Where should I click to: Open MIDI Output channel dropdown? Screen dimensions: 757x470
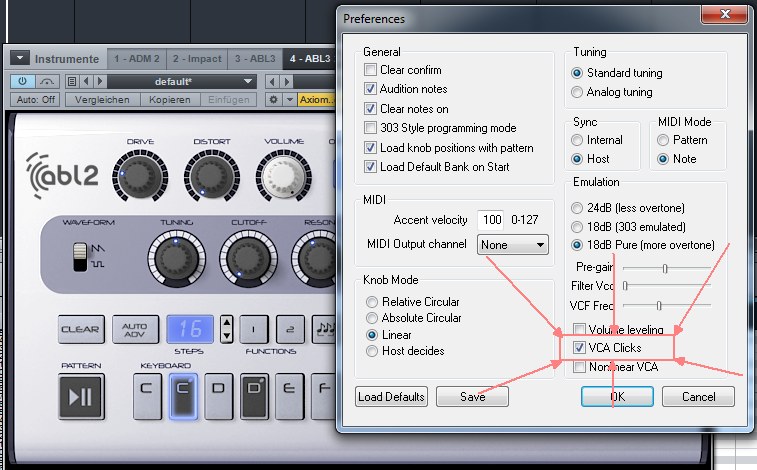(x=513, y=245)
